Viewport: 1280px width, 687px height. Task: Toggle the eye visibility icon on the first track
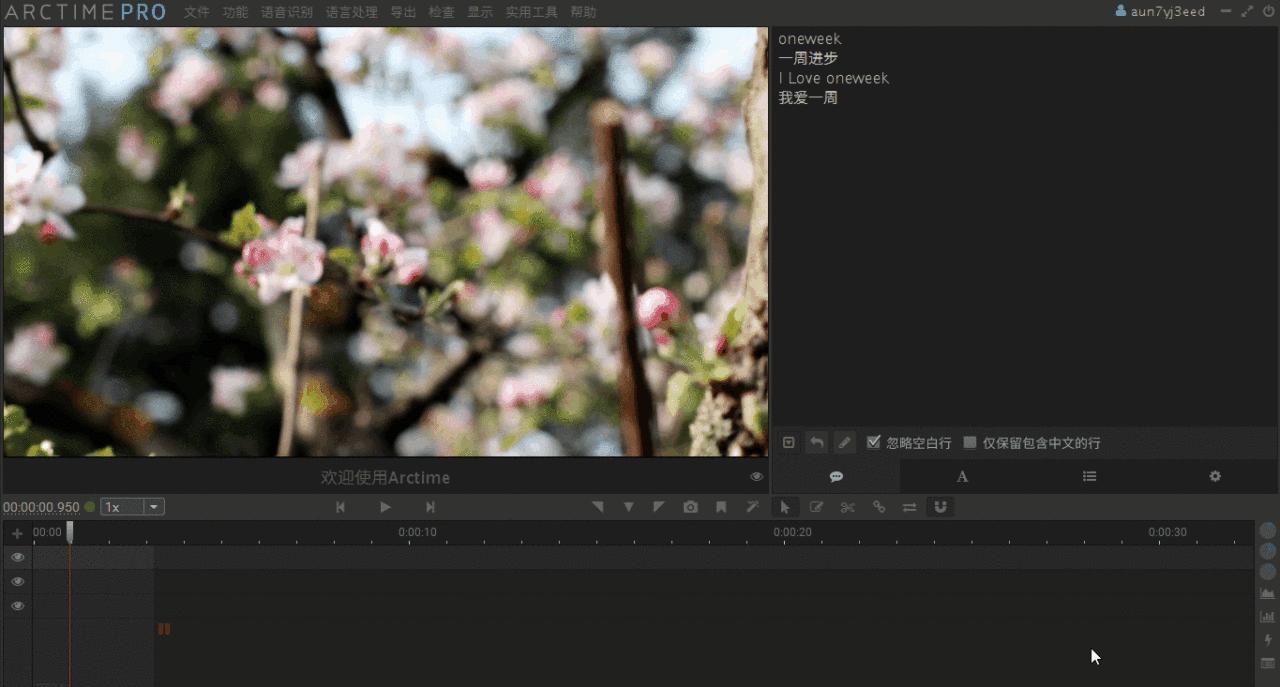pyautogui.click(x=16, y=556)
